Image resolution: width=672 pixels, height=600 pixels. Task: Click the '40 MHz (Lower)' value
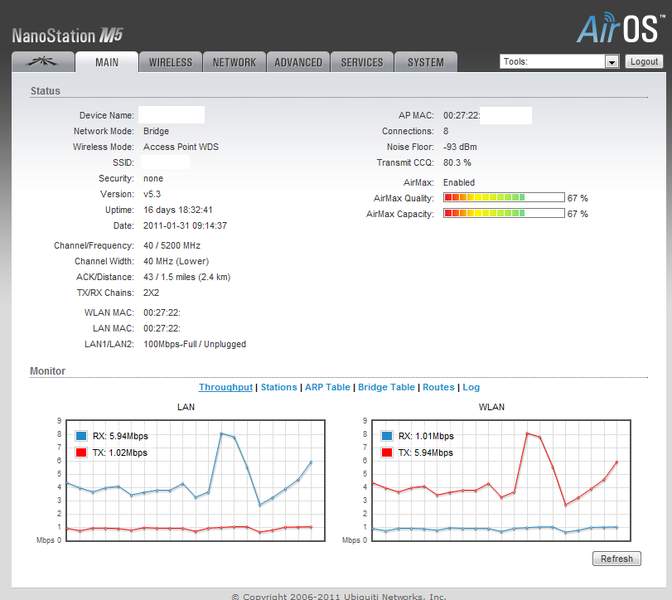176,261
